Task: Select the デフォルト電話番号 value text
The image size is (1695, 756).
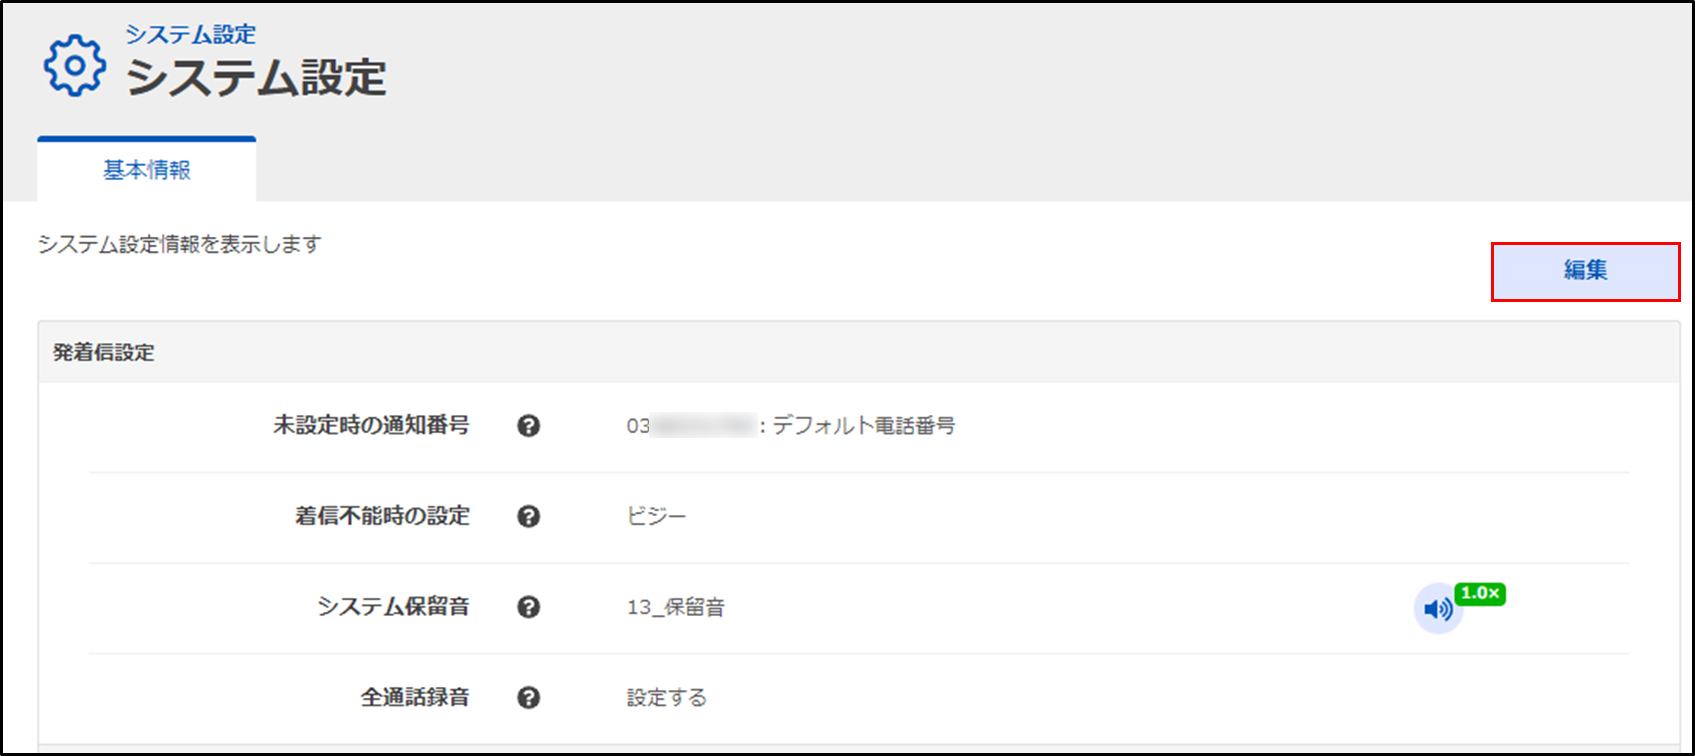Action: click(864, 425)
